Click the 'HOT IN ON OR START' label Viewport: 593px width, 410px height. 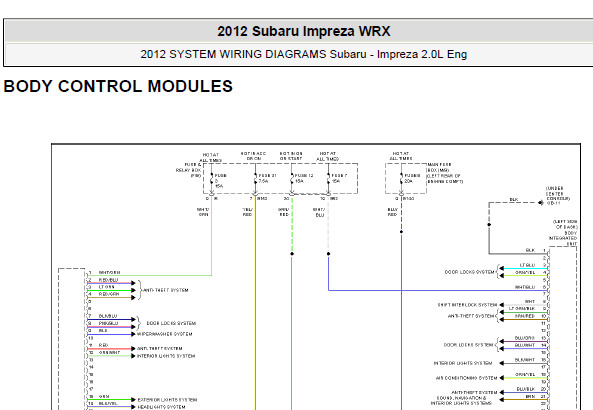click(x=291, y=156)
